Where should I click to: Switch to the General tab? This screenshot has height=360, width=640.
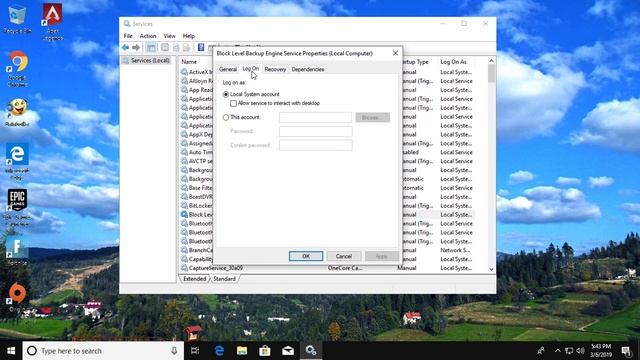click(x=228, y=69)
